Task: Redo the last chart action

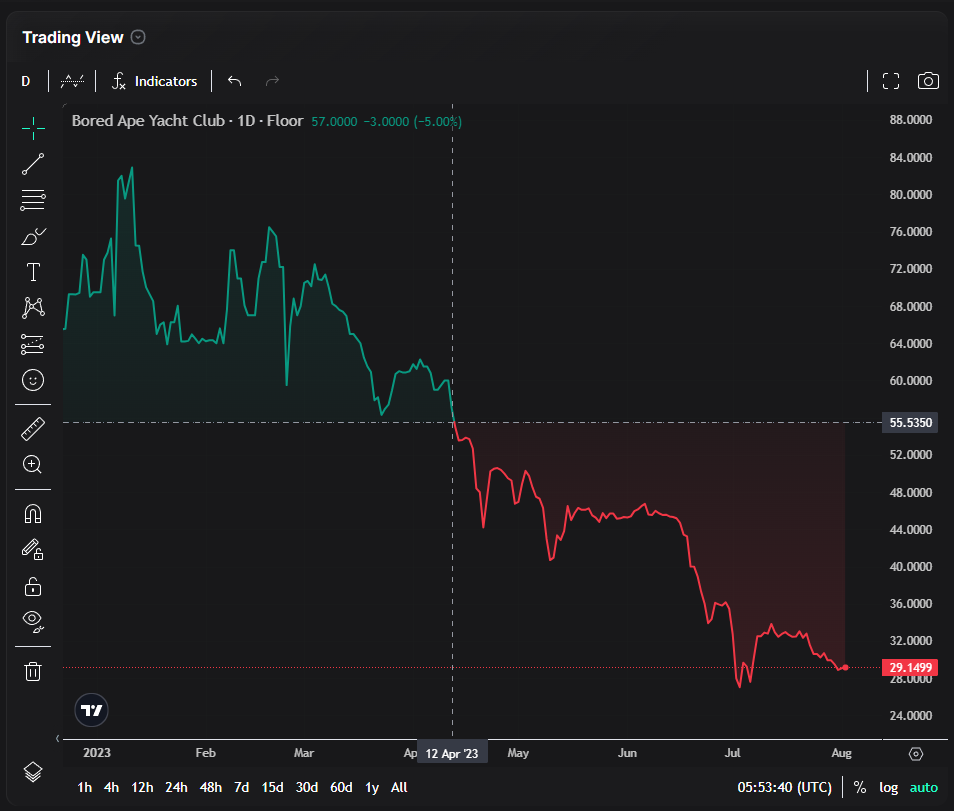Action: click(272, 81)
